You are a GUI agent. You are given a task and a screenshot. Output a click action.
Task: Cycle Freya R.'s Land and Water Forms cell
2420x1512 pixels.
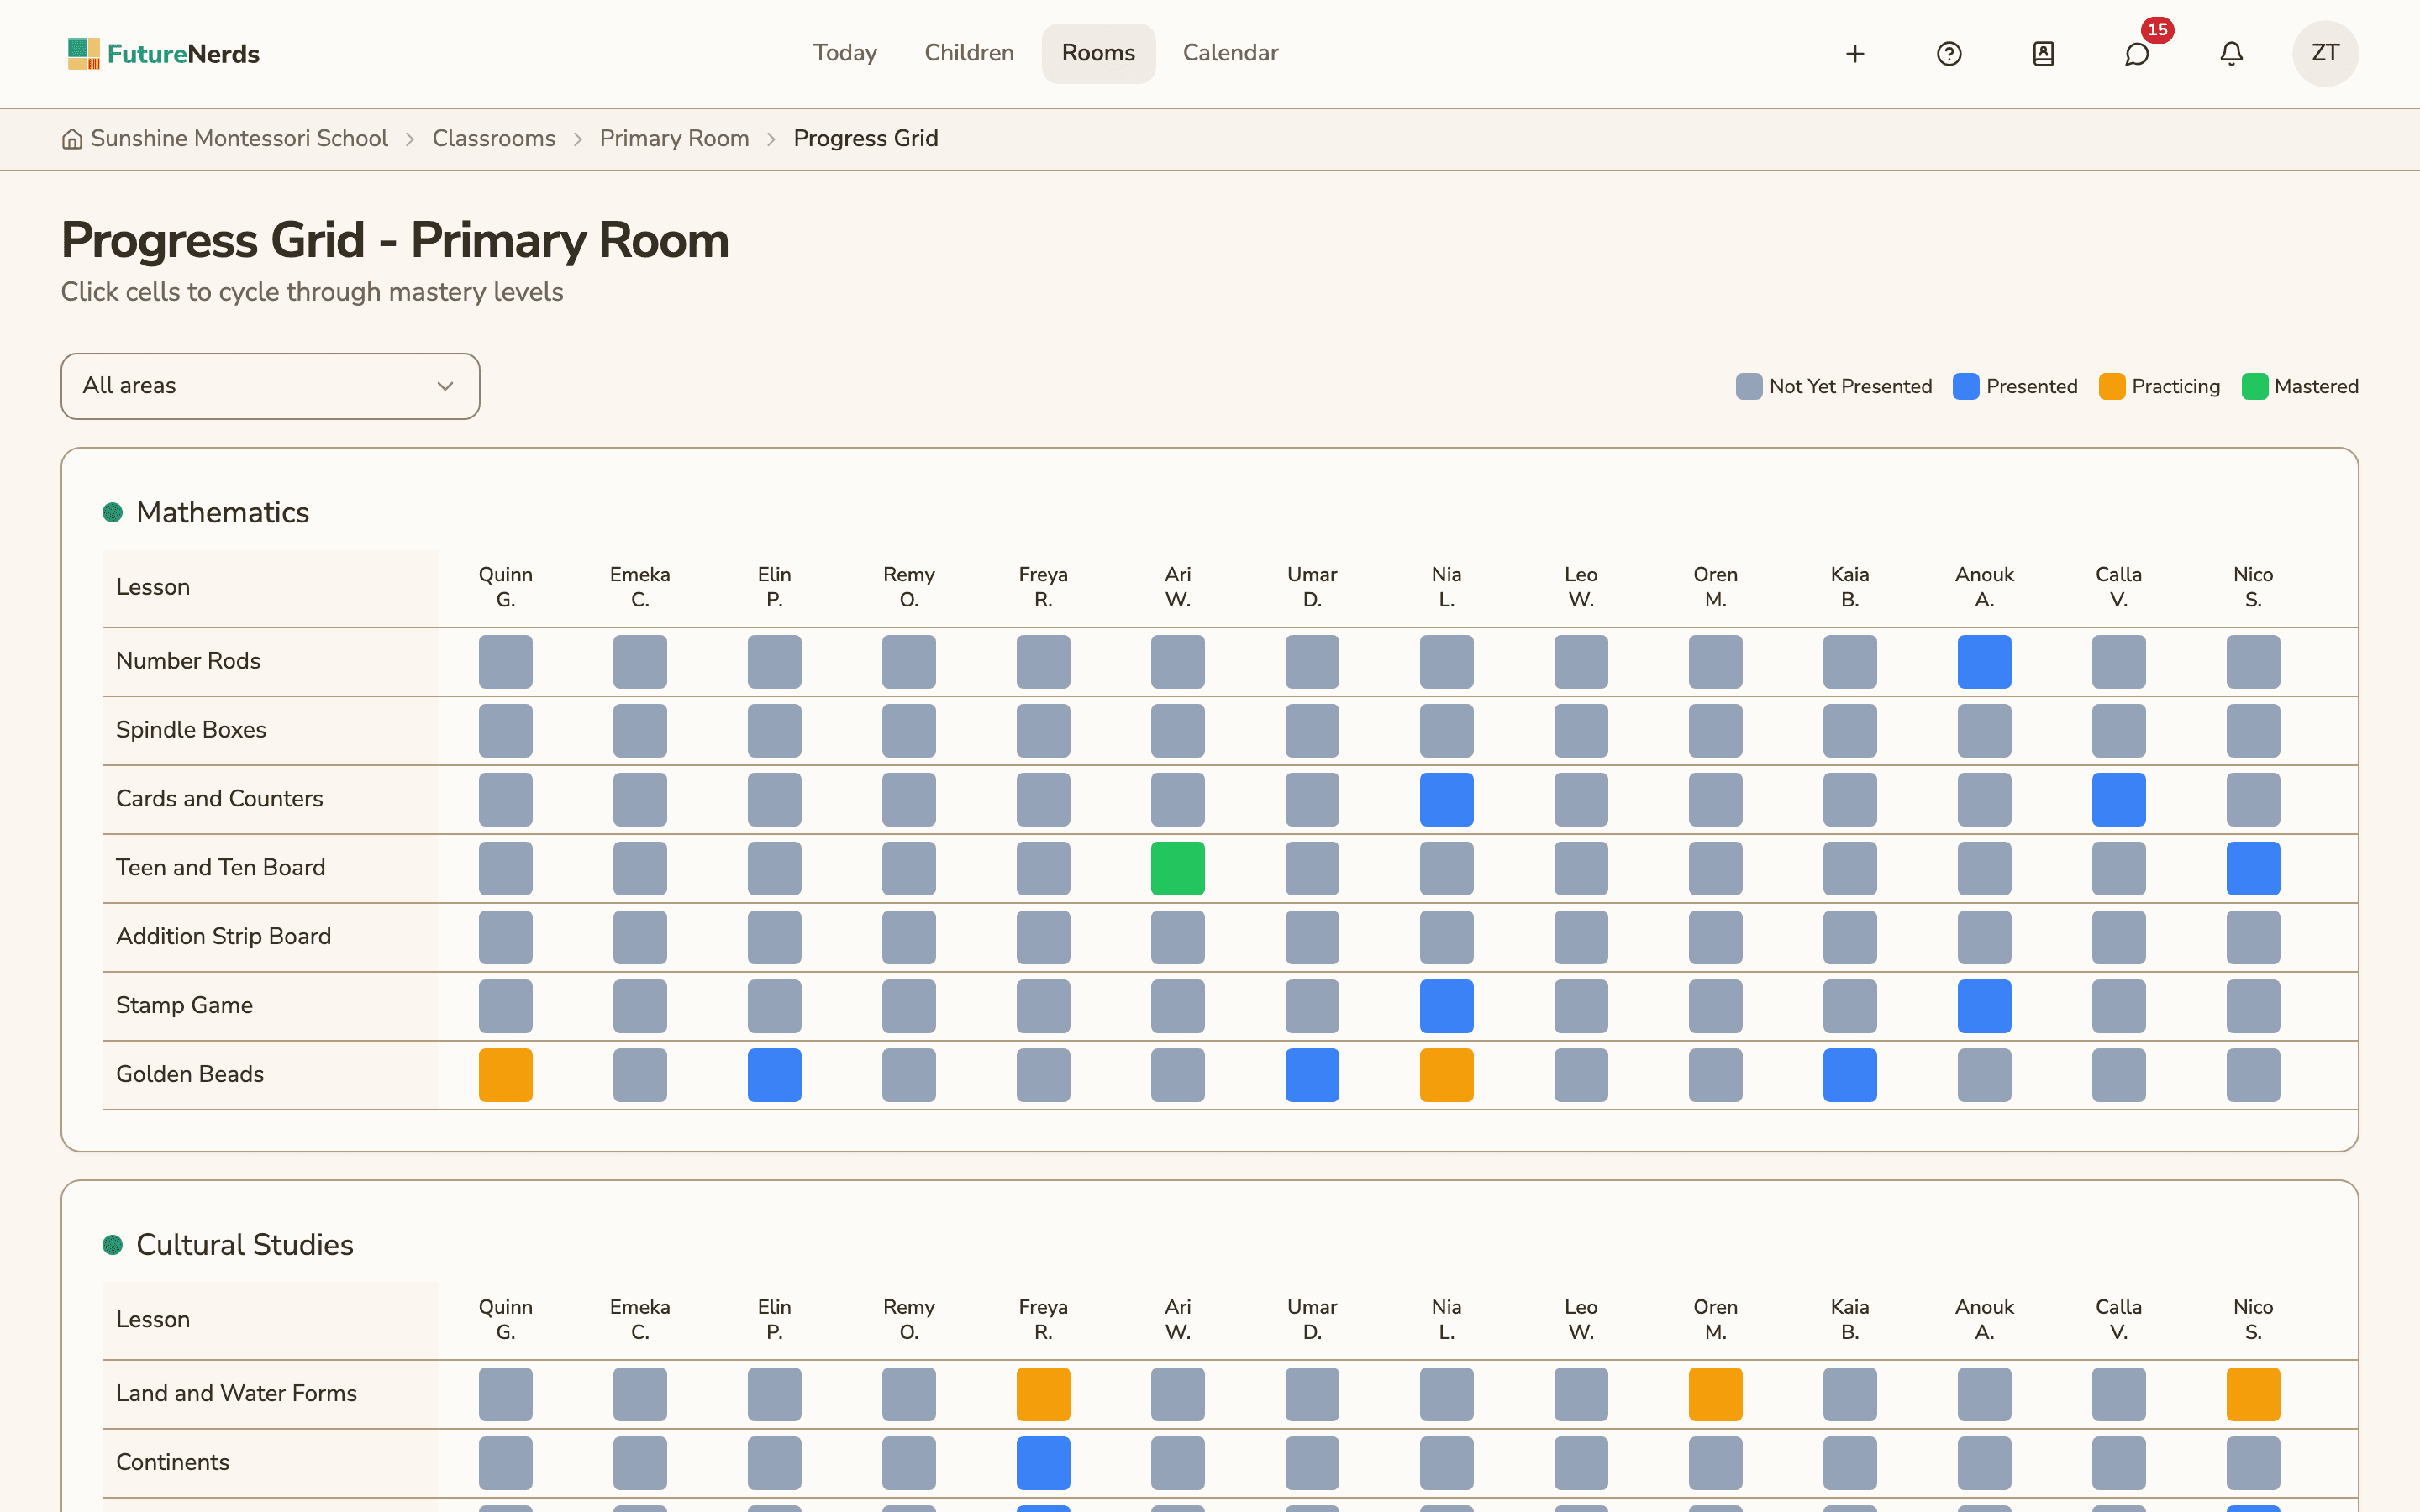pos(1043,1394)
